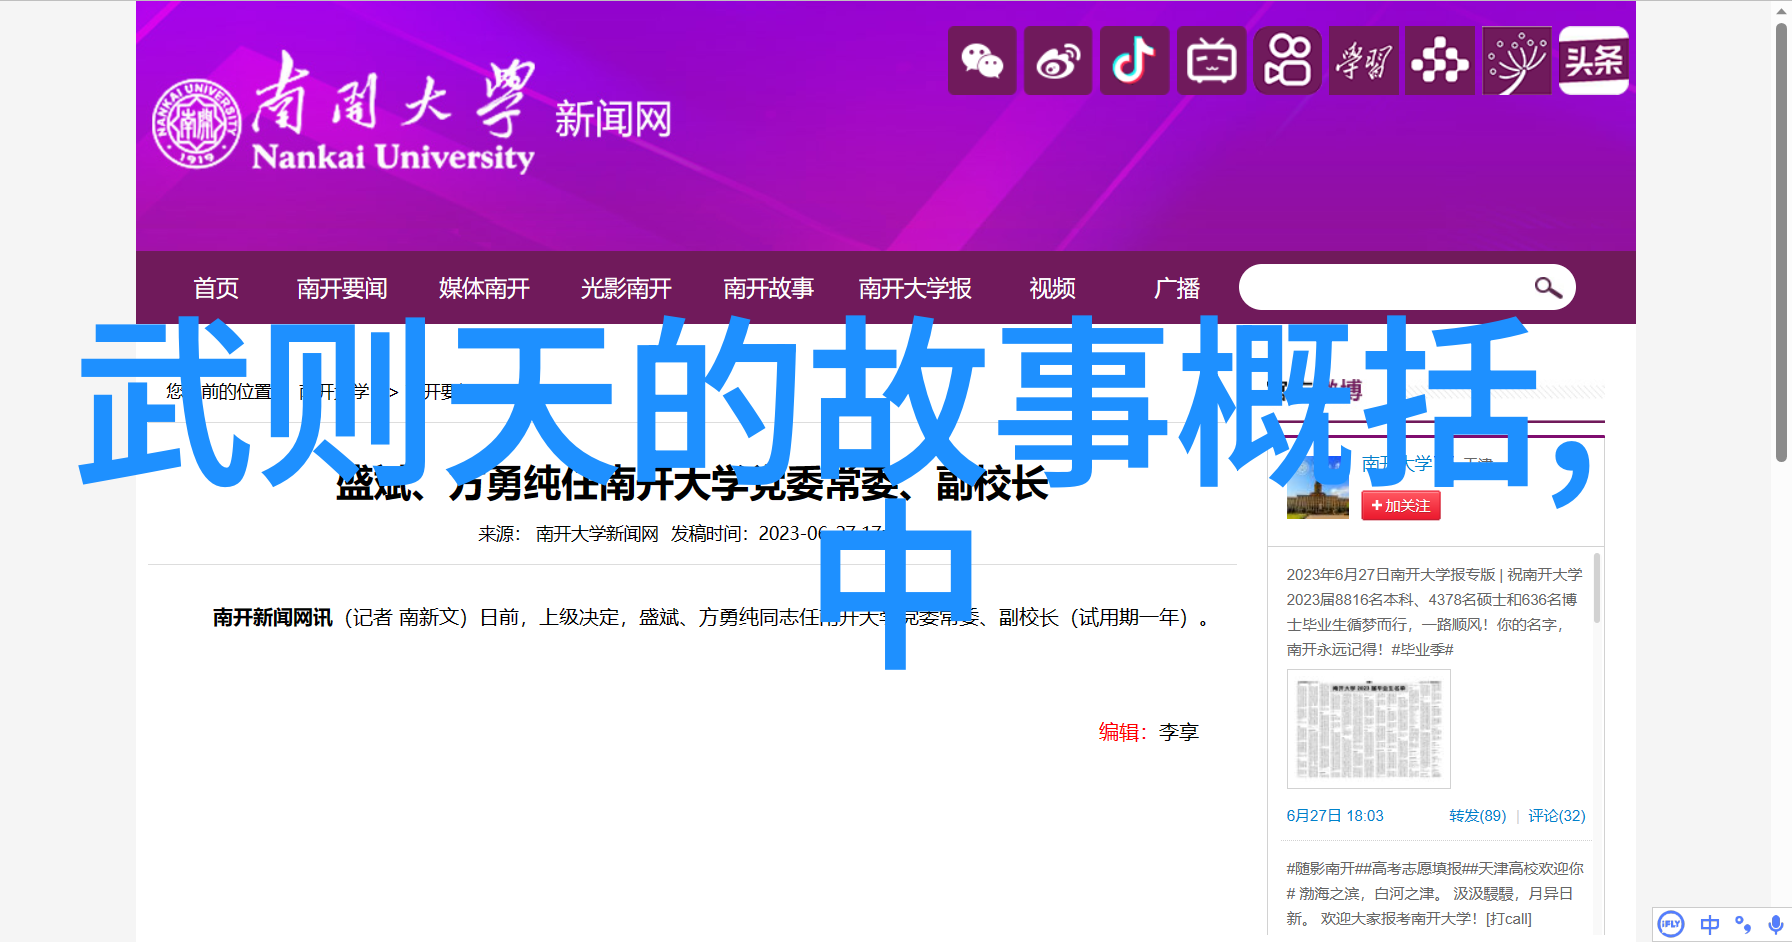This screenshot has height=942, width=1792.
Task: Click the 加关注 follow button
Action: [1400, 506]
